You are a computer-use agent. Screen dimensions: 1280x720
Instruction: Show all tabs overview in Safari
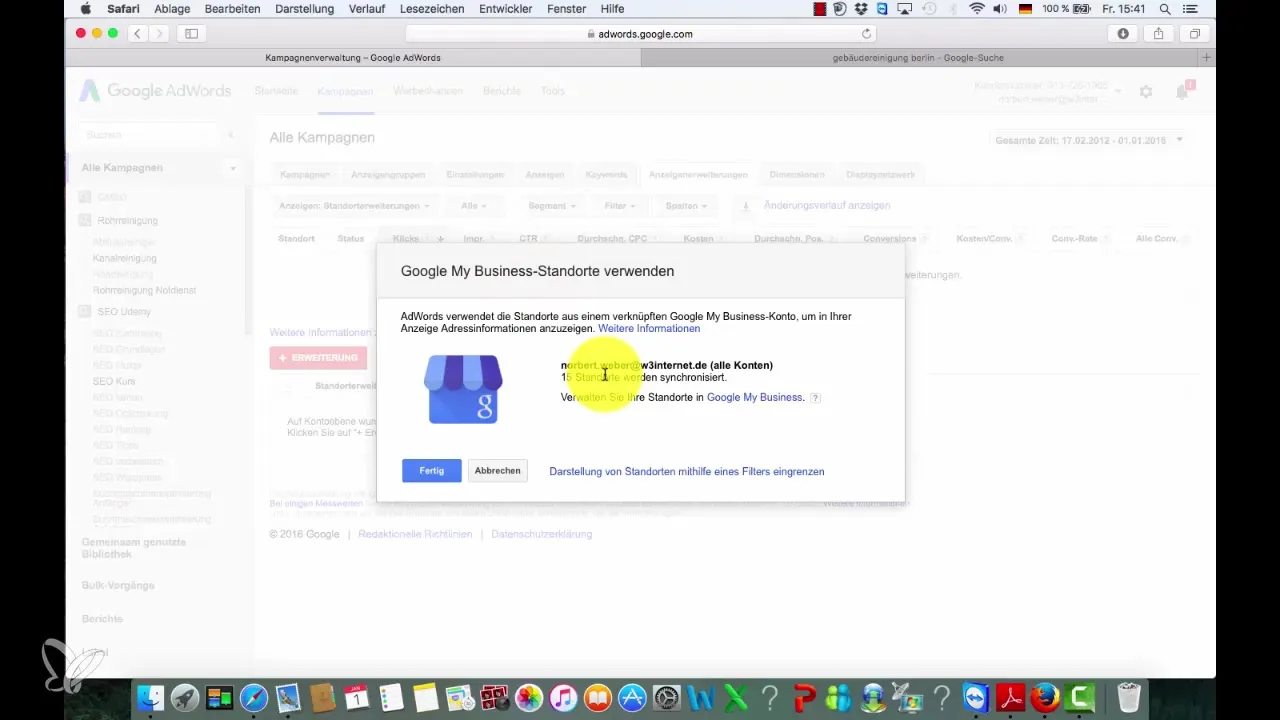[1195, 33]
